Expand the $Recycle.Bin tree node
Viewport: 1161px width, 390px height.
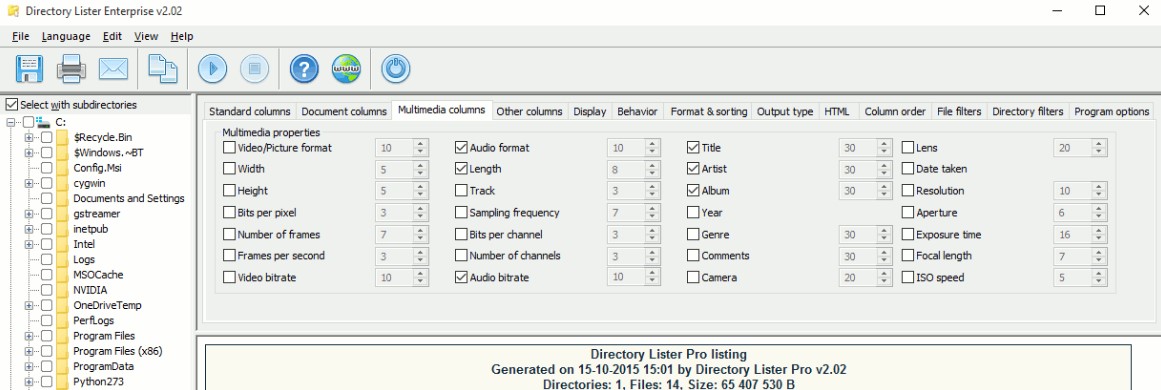[x=28, y=137]
